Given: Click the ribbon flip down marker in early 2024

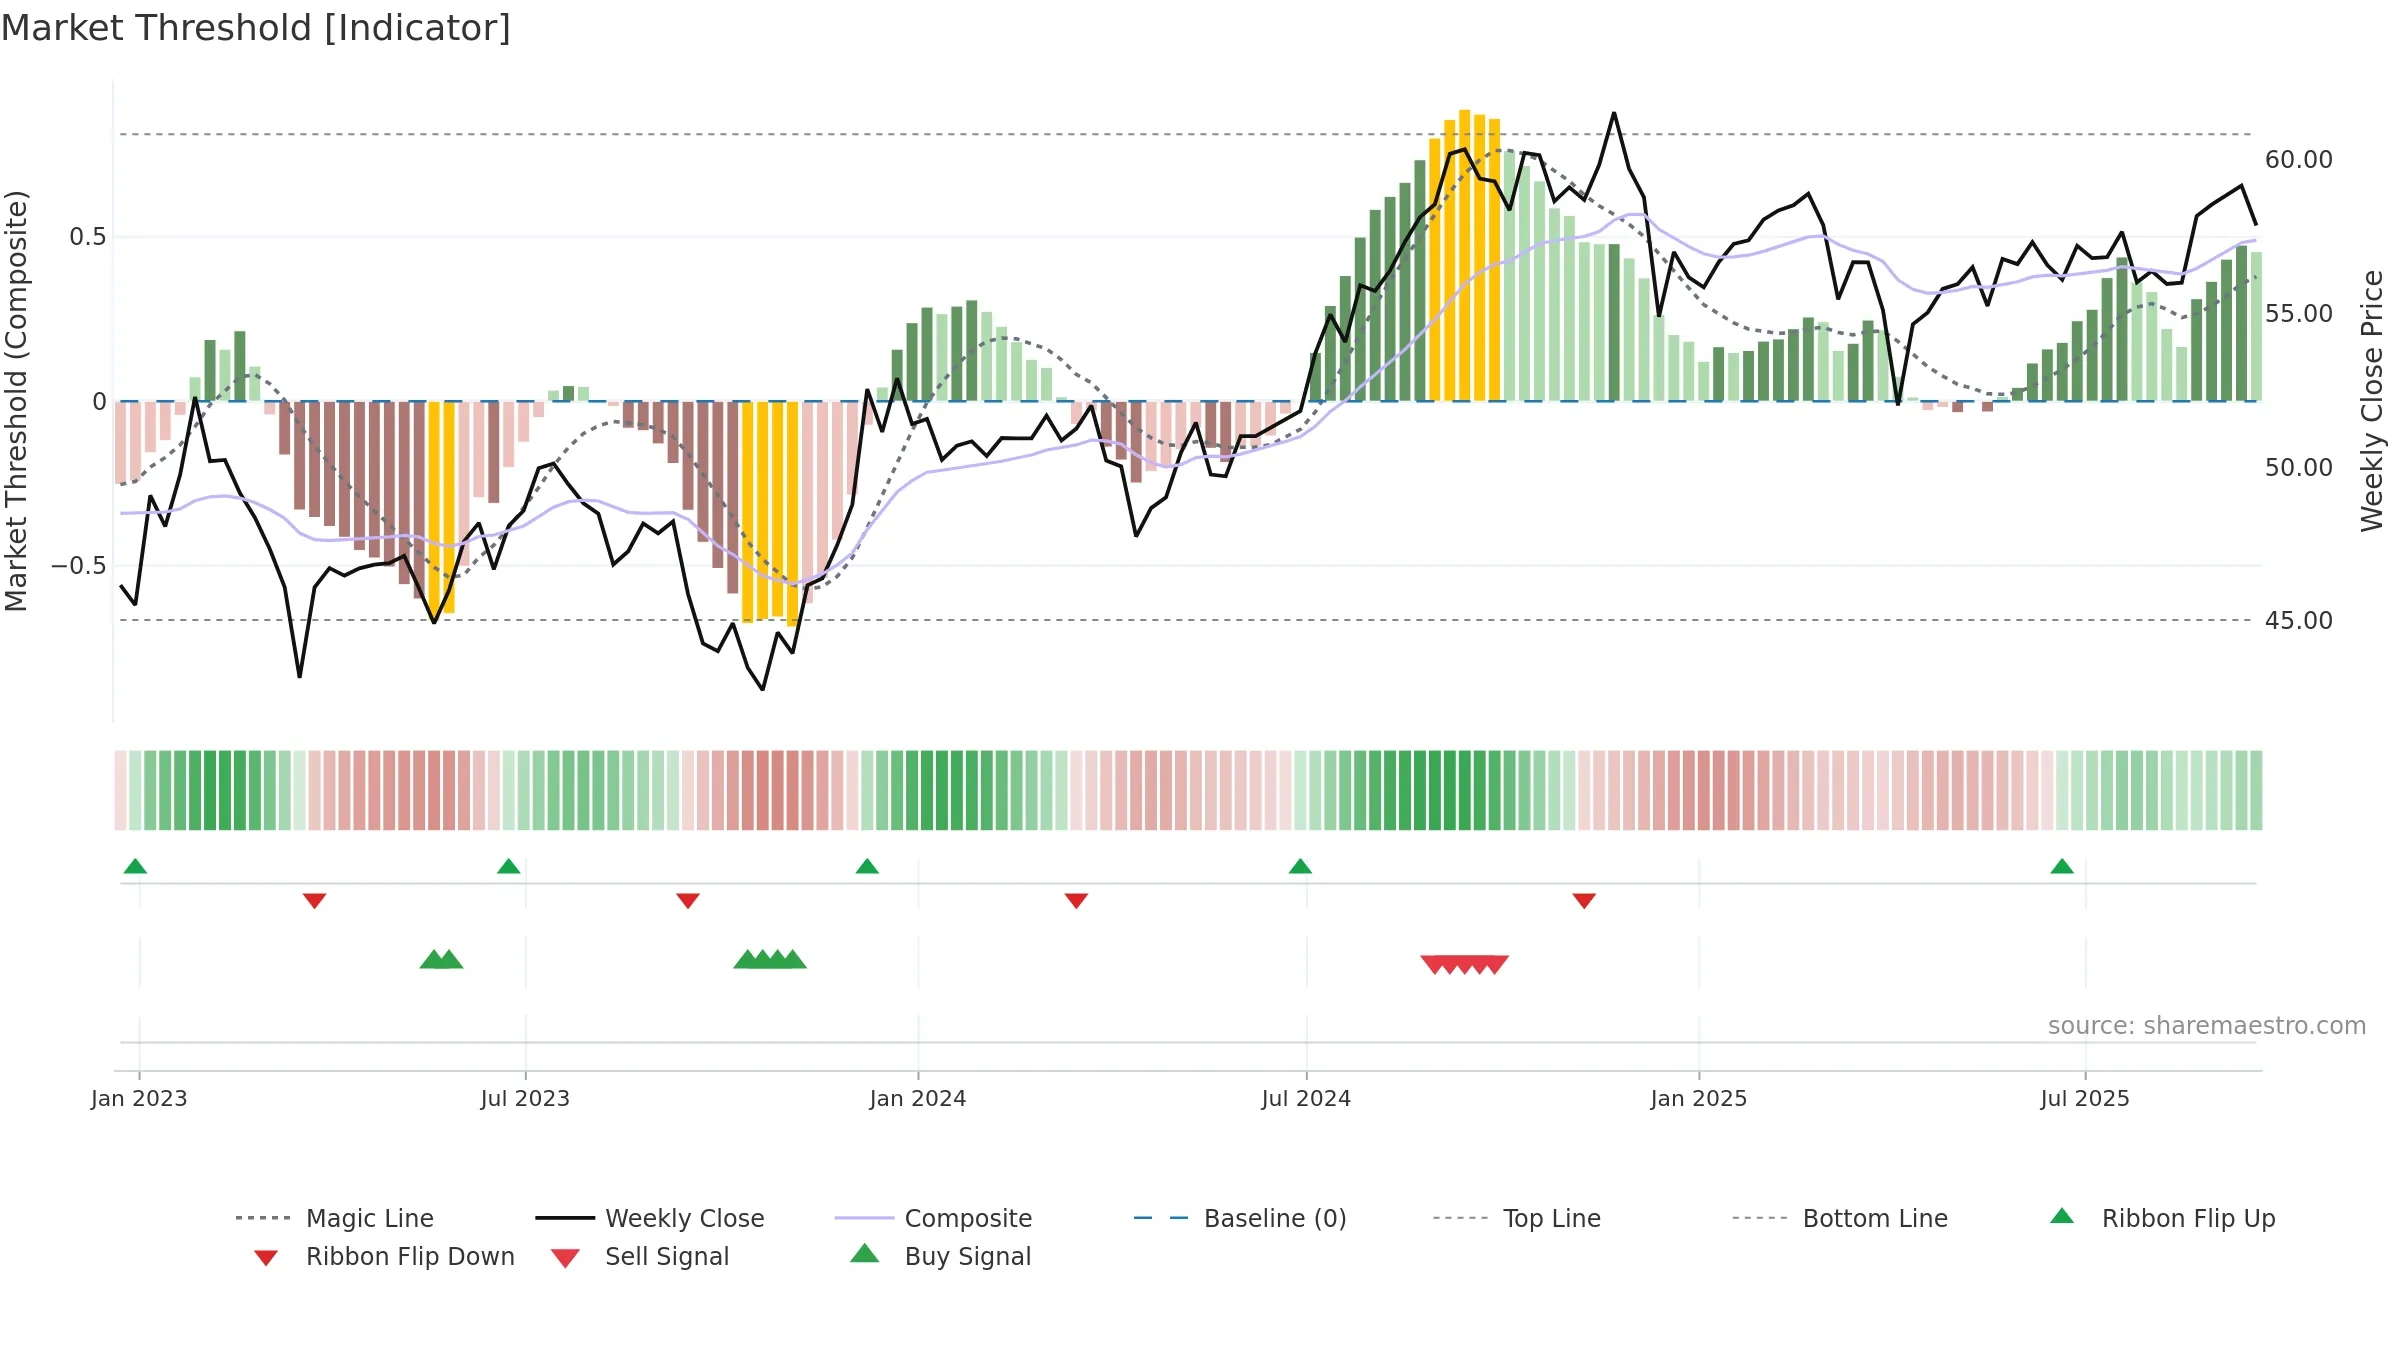Looking at the screenshot, I should pos(1076,901).
